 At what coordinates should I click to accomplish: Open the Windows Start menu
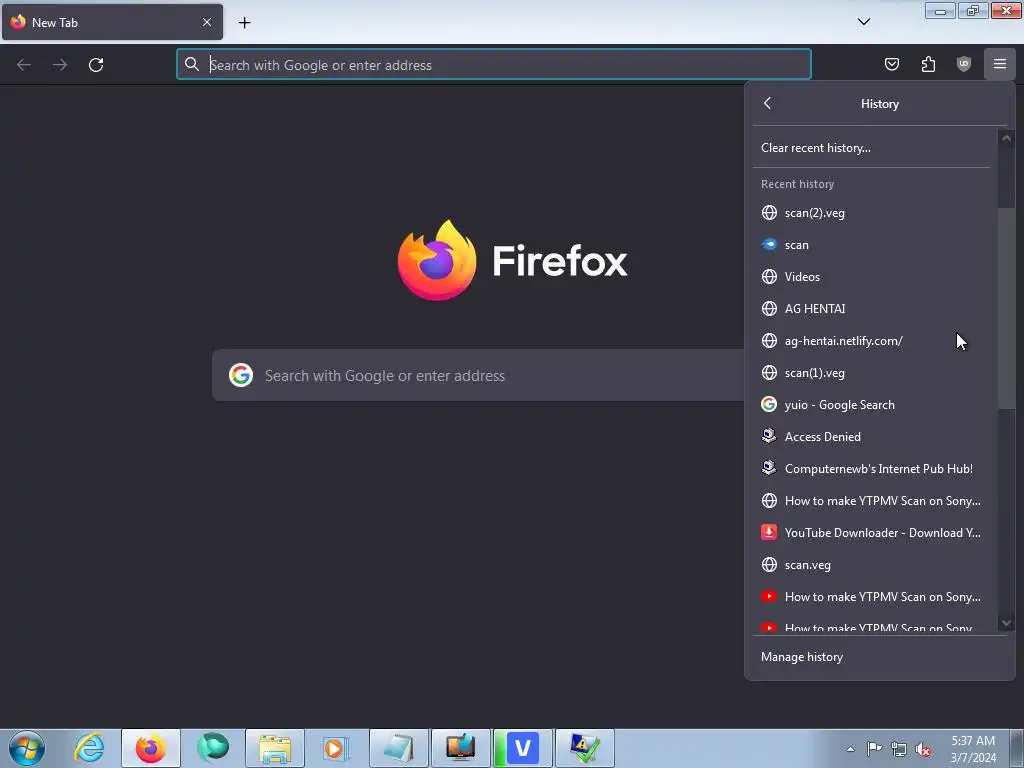click(27, 748)
